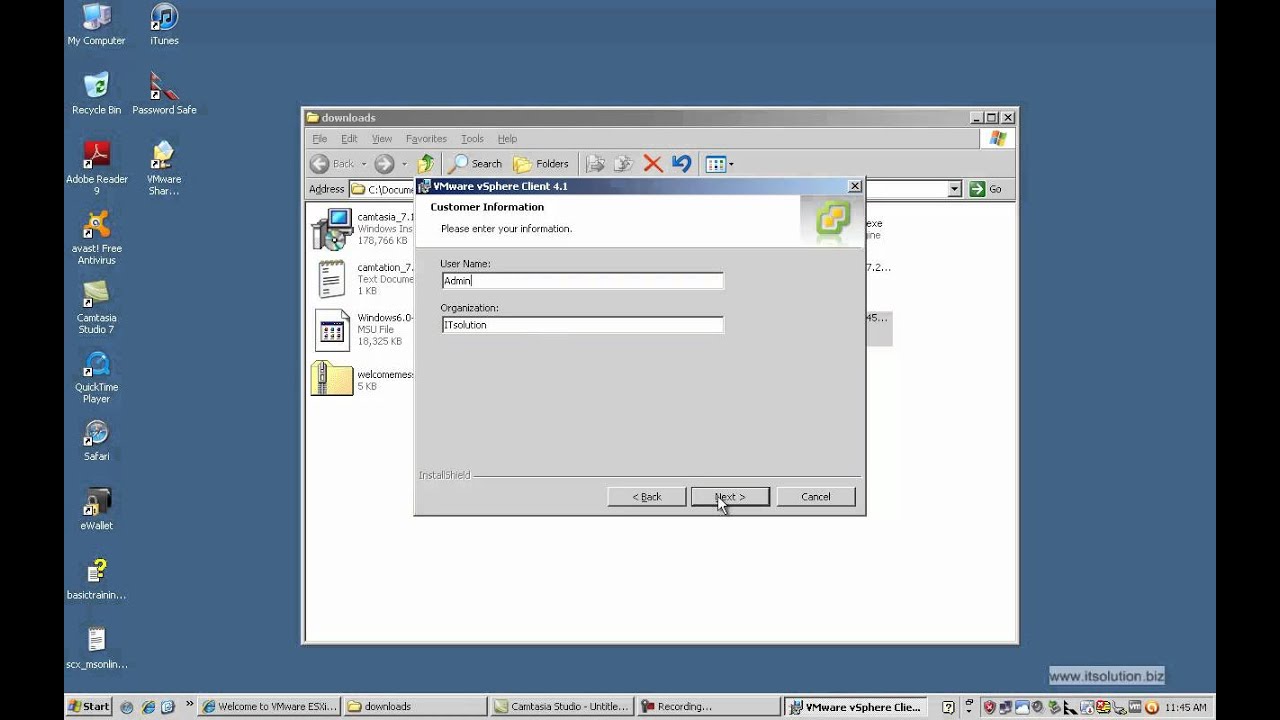Open View menu in downloads window
Viewport: 1280px width, 720px height.
pyautogui.click(x=382, y=139)
